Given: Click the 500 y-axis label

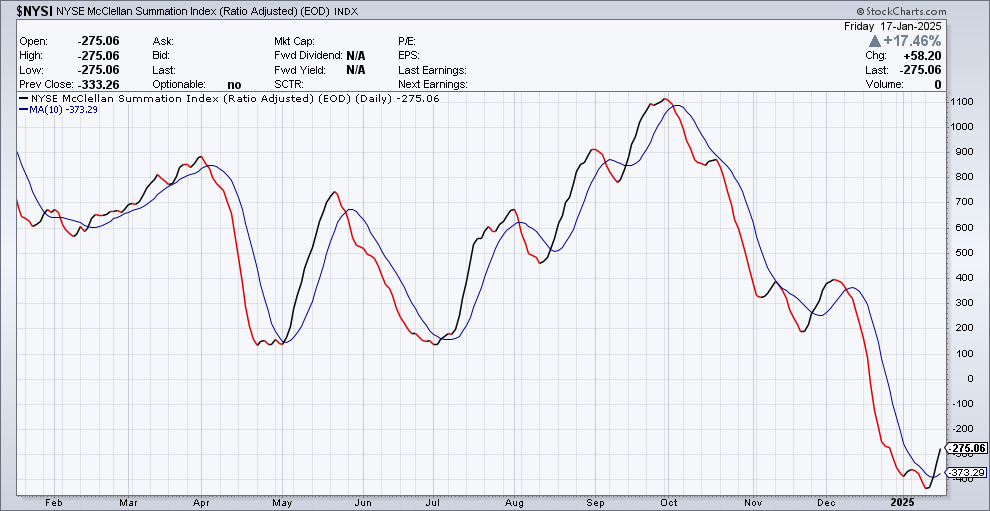Looking at the screenshot, I should click(963, 253).
